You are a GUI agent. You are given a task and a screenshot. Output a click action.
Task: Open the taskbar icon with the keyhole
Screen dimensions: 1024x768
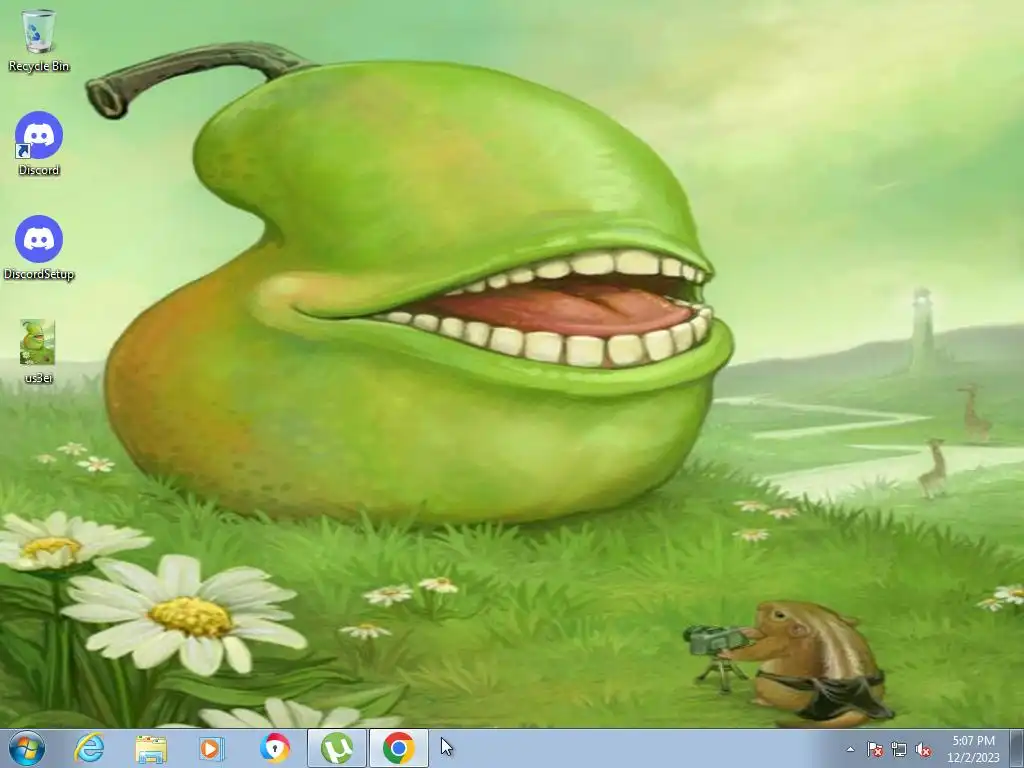[x=274, y=748]
